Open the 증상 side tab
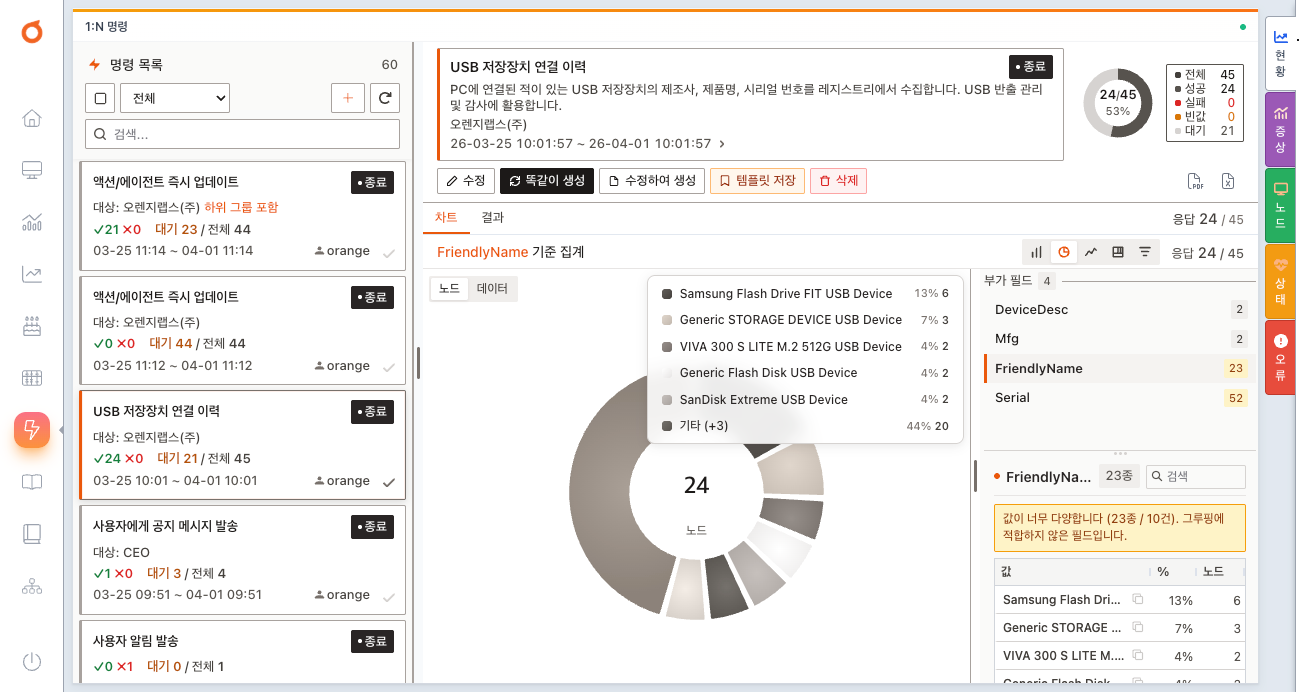1299x692 pixels. [x=1280, y=129]
